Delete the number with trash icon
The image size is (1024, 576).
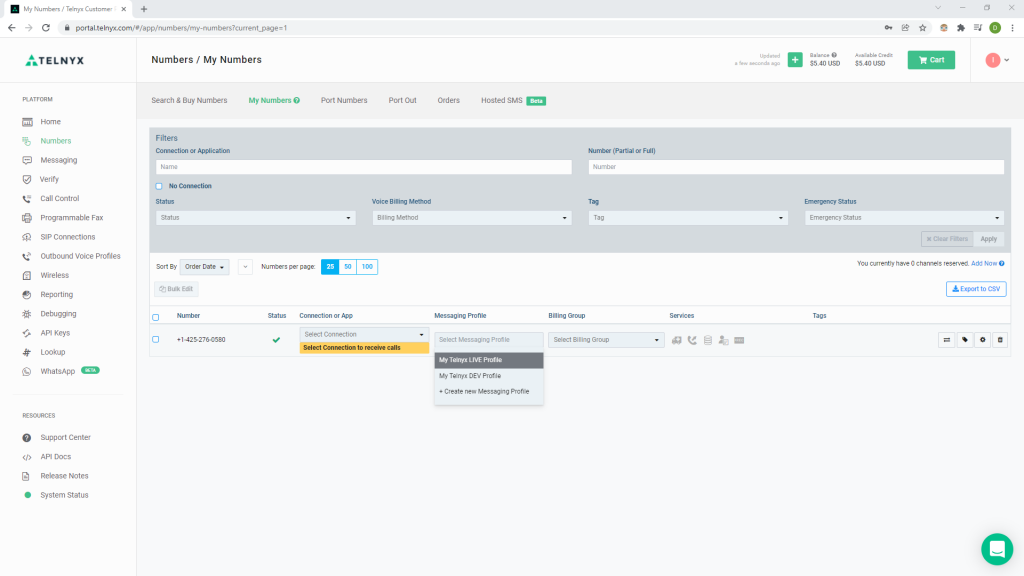(x=1000, y=340)
